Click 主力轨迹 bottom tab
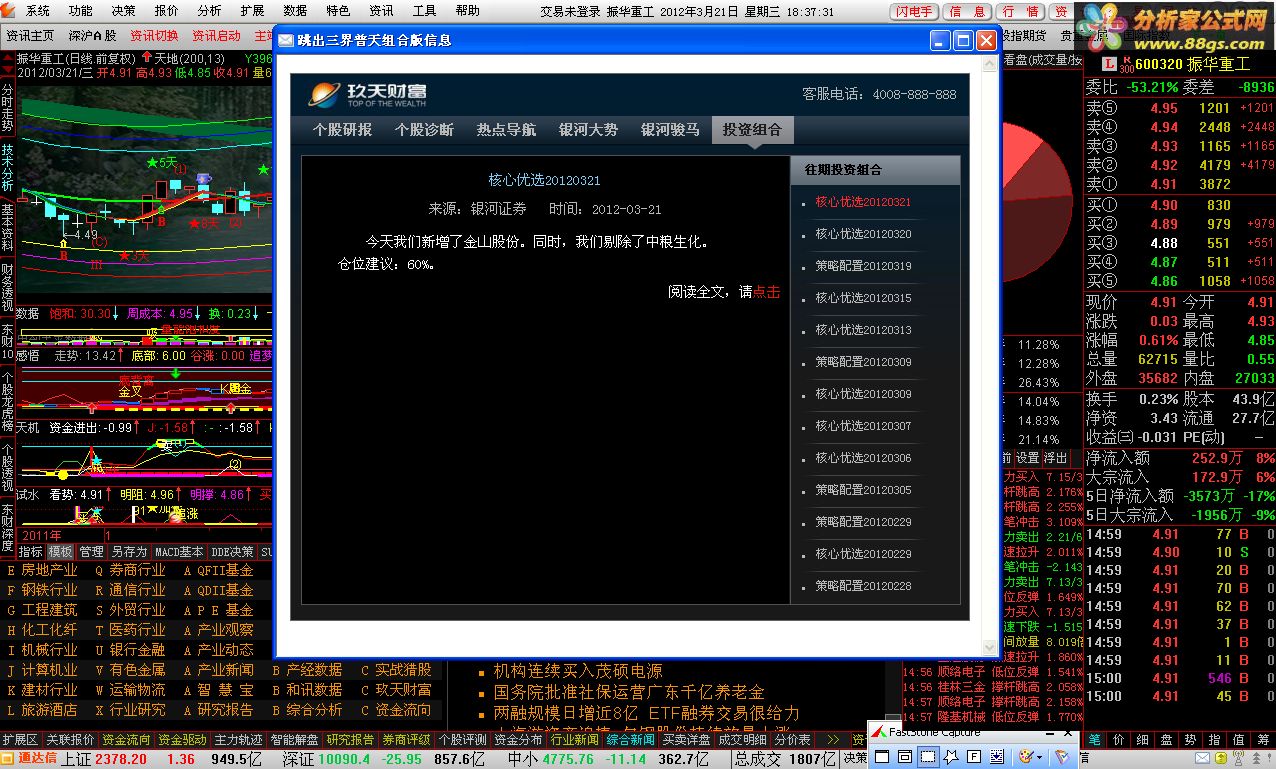 pos(238,740)
